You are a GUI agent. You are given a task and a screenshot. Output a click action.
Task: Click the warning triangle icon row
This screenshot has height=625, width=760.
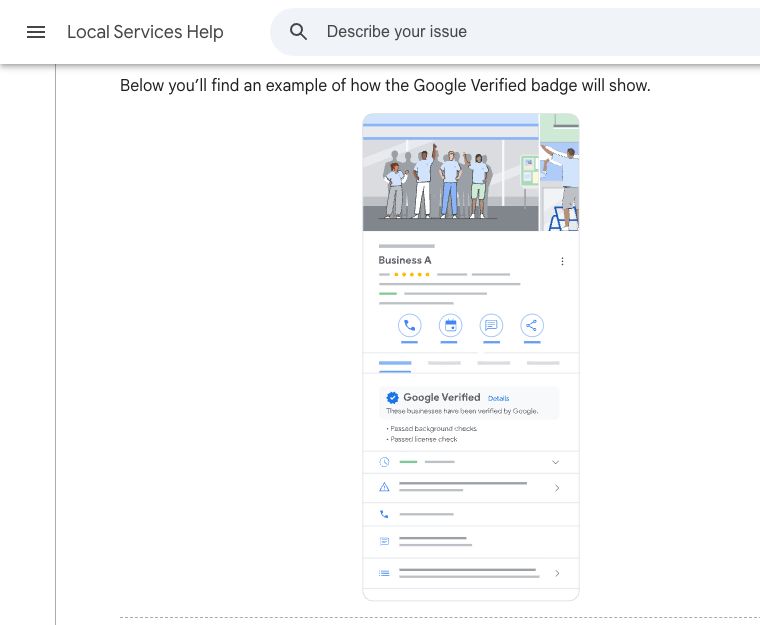(x=471, y=488)
